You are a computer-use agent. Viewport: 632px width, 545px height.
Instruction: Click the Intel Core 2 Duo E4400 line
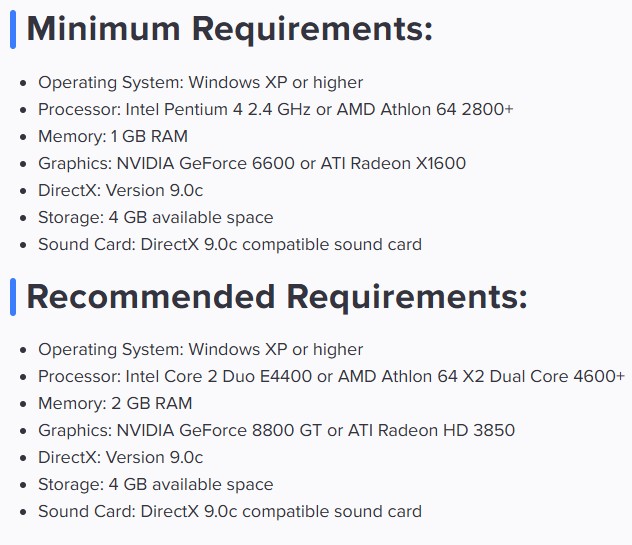(x=331, y=377)
